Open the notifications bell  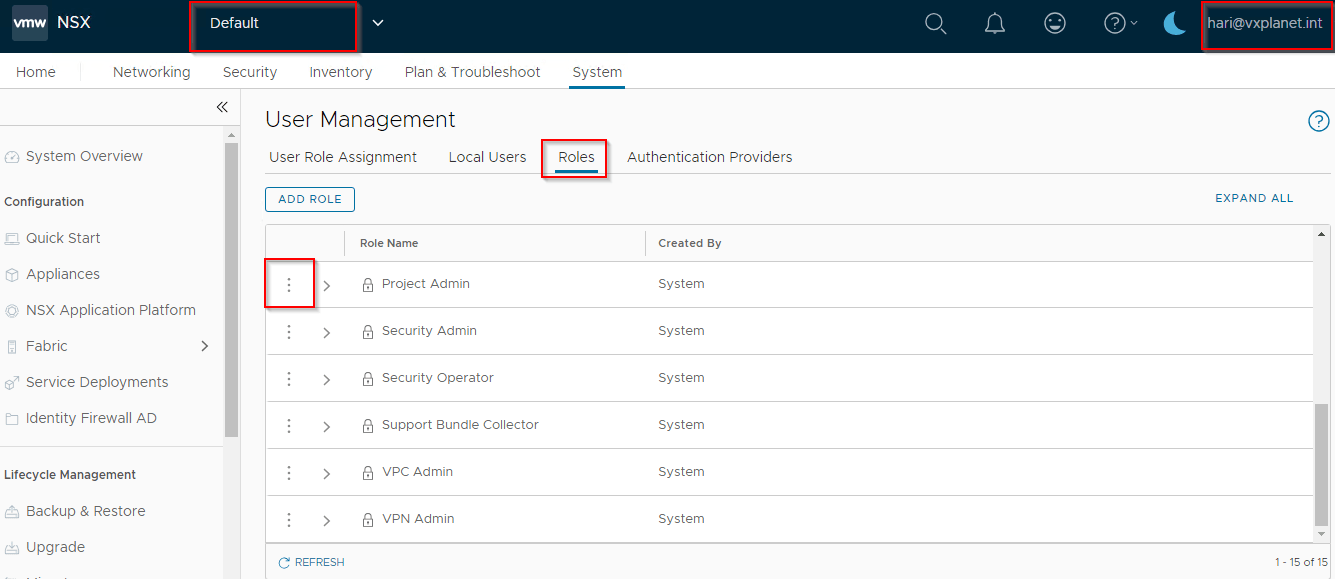(995, 24)
